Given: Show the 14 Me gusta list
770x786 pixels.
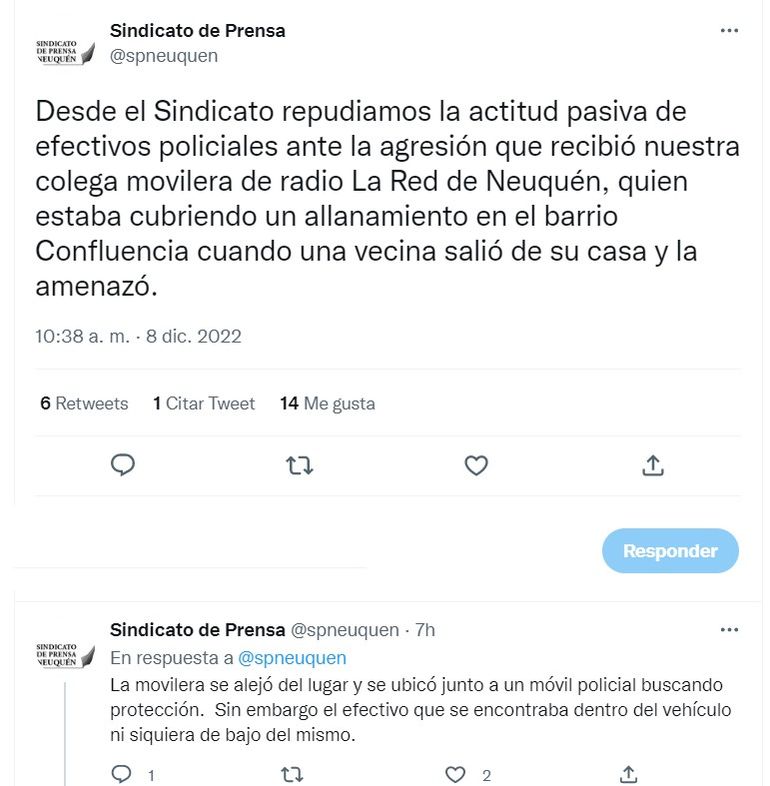Looking at the screenshot, I should 327,404.
